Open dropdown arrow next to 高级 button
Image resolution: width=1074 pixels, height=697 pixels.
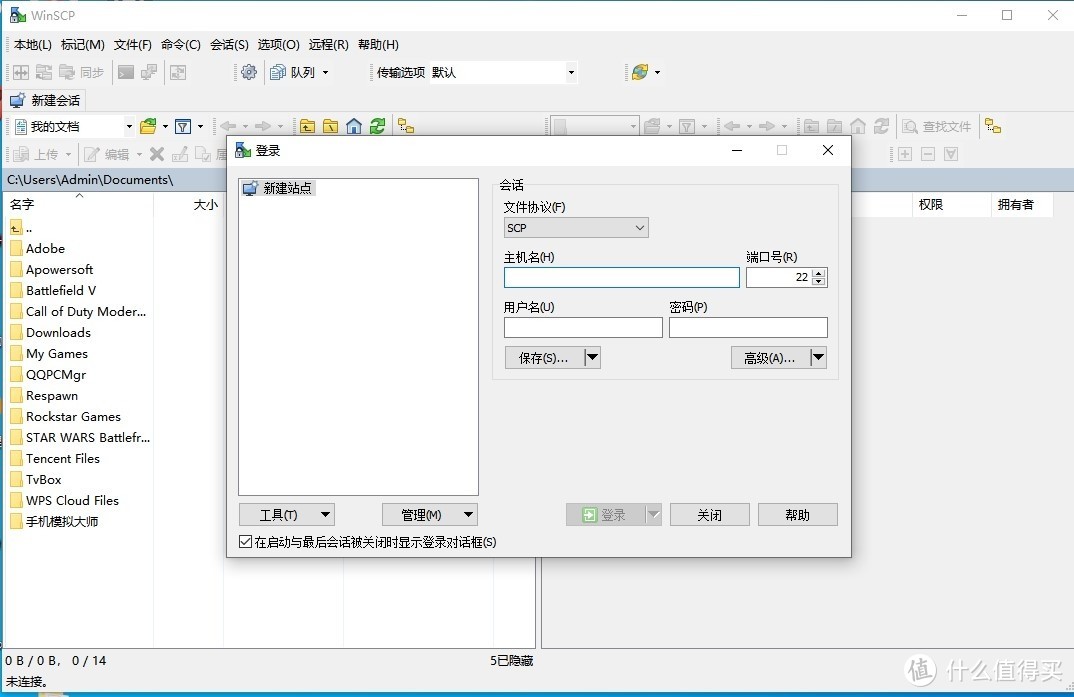tap(819, 357)
